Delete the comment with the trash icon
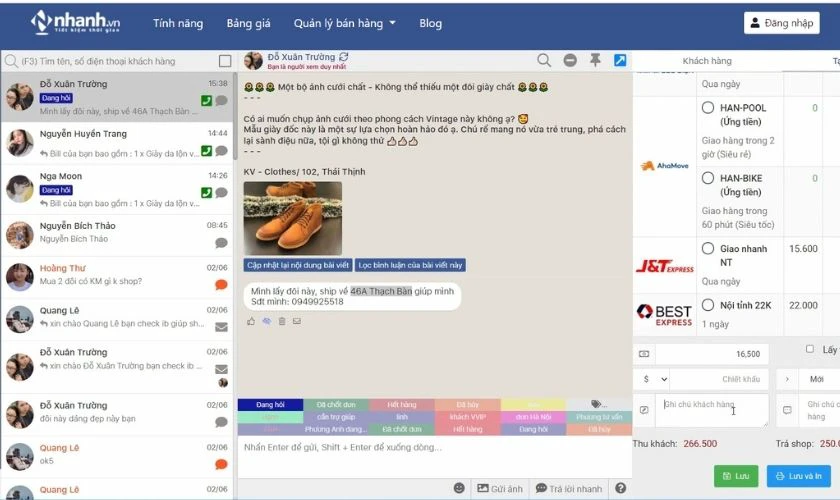This screenshot has width=840, height=500. pos(282,322)
